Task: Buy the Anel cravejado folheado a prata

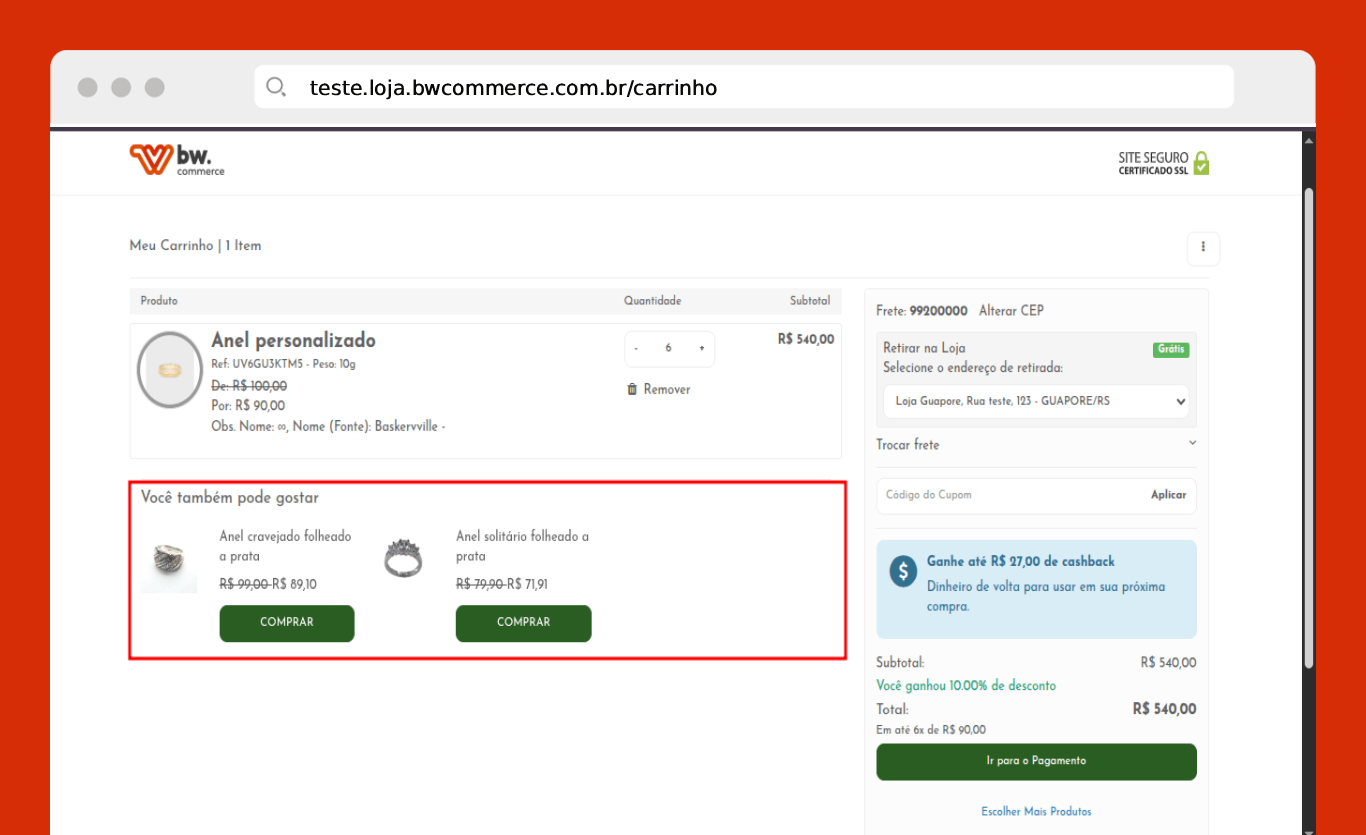Action: pos(287,623)
